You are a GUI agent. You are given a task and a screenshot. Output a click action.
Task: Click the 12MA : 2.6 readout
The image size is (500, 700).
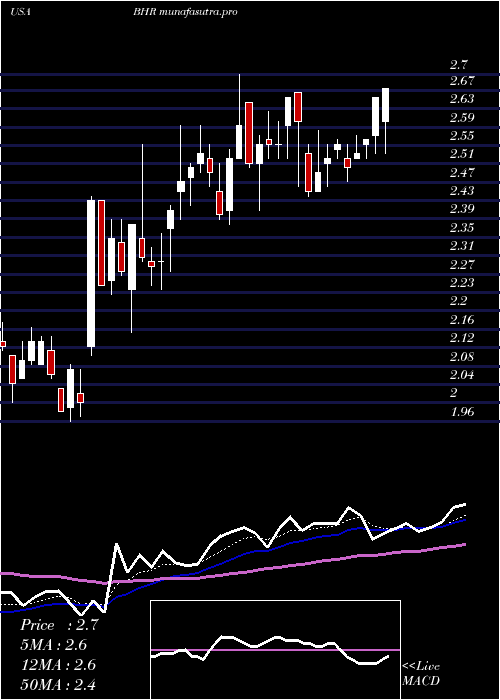[x=56, y=664]
